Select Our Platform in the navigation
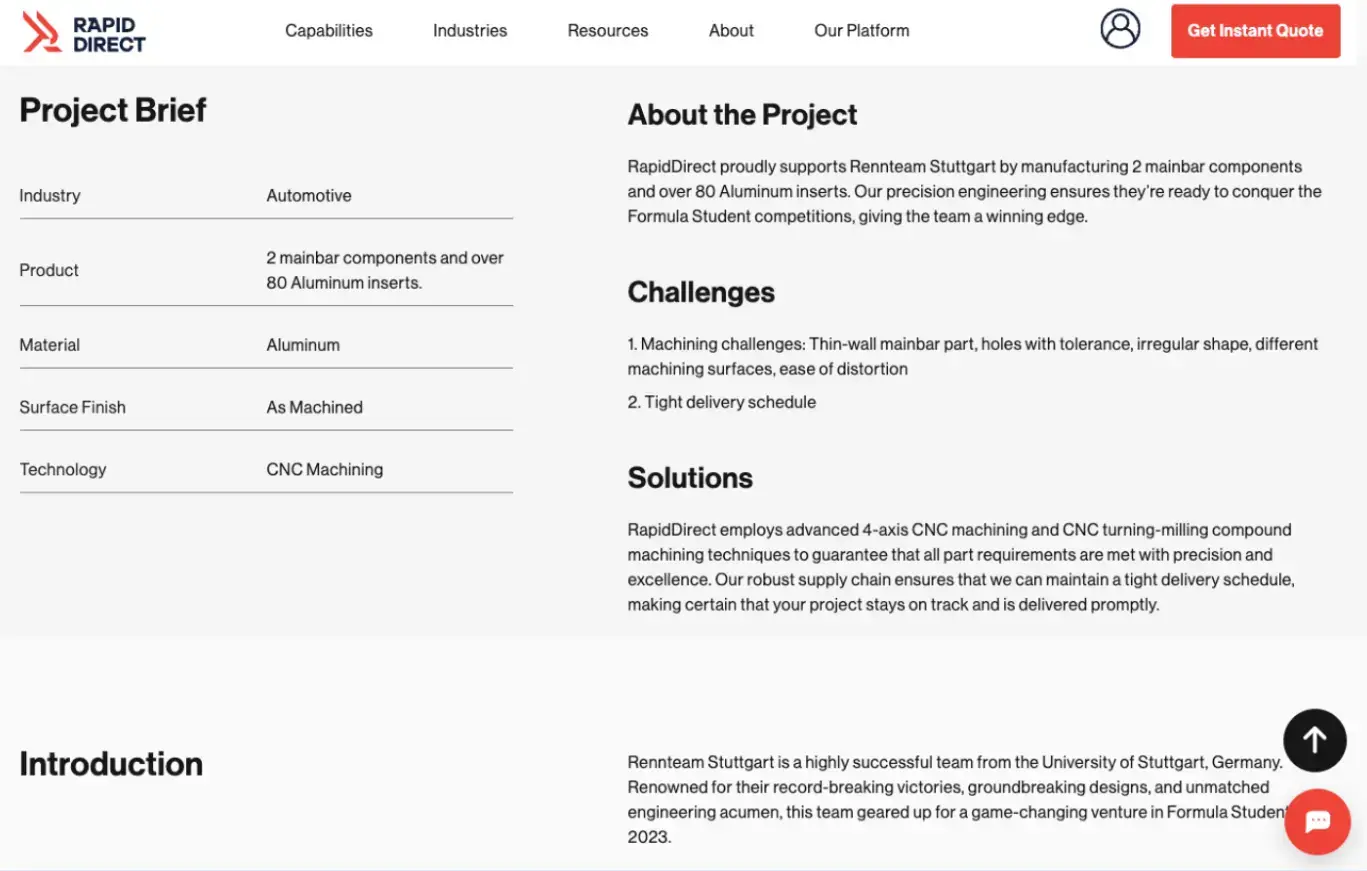This screenshot has height=871, width=1367. pyautogui.click(x=861, y=30)
